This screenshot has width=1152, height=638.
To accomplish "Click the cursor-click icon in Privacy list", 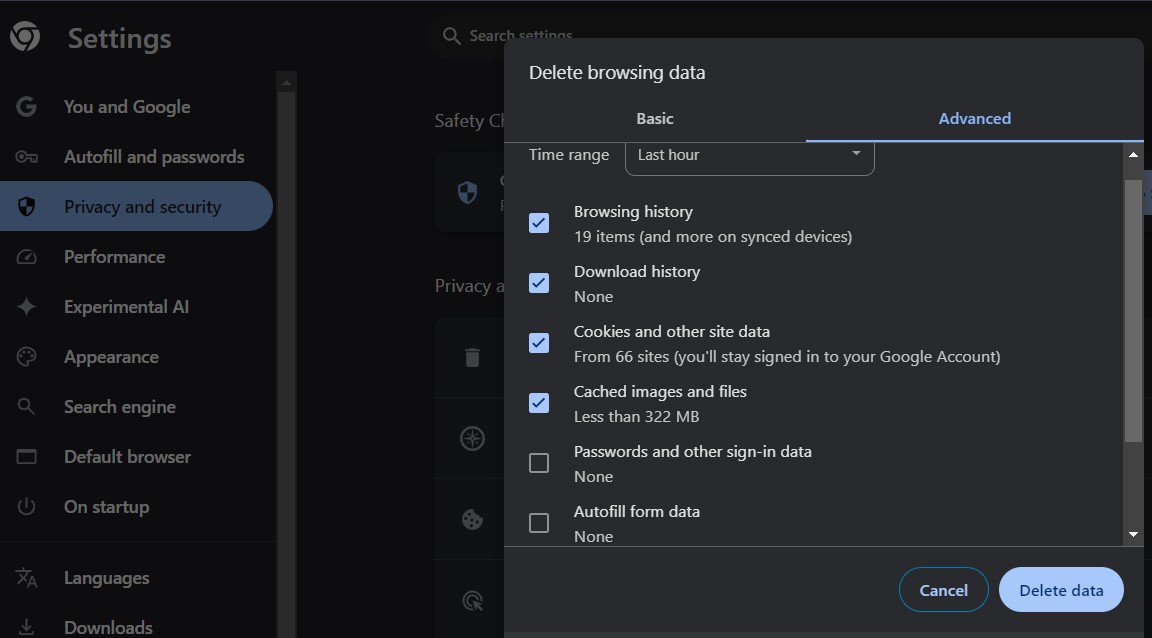I will [472, 601].
